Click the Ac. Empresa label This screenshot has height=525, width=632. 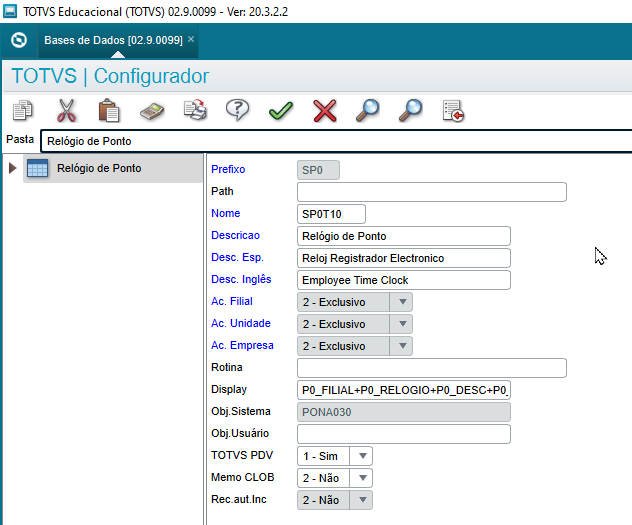point(242,345)
